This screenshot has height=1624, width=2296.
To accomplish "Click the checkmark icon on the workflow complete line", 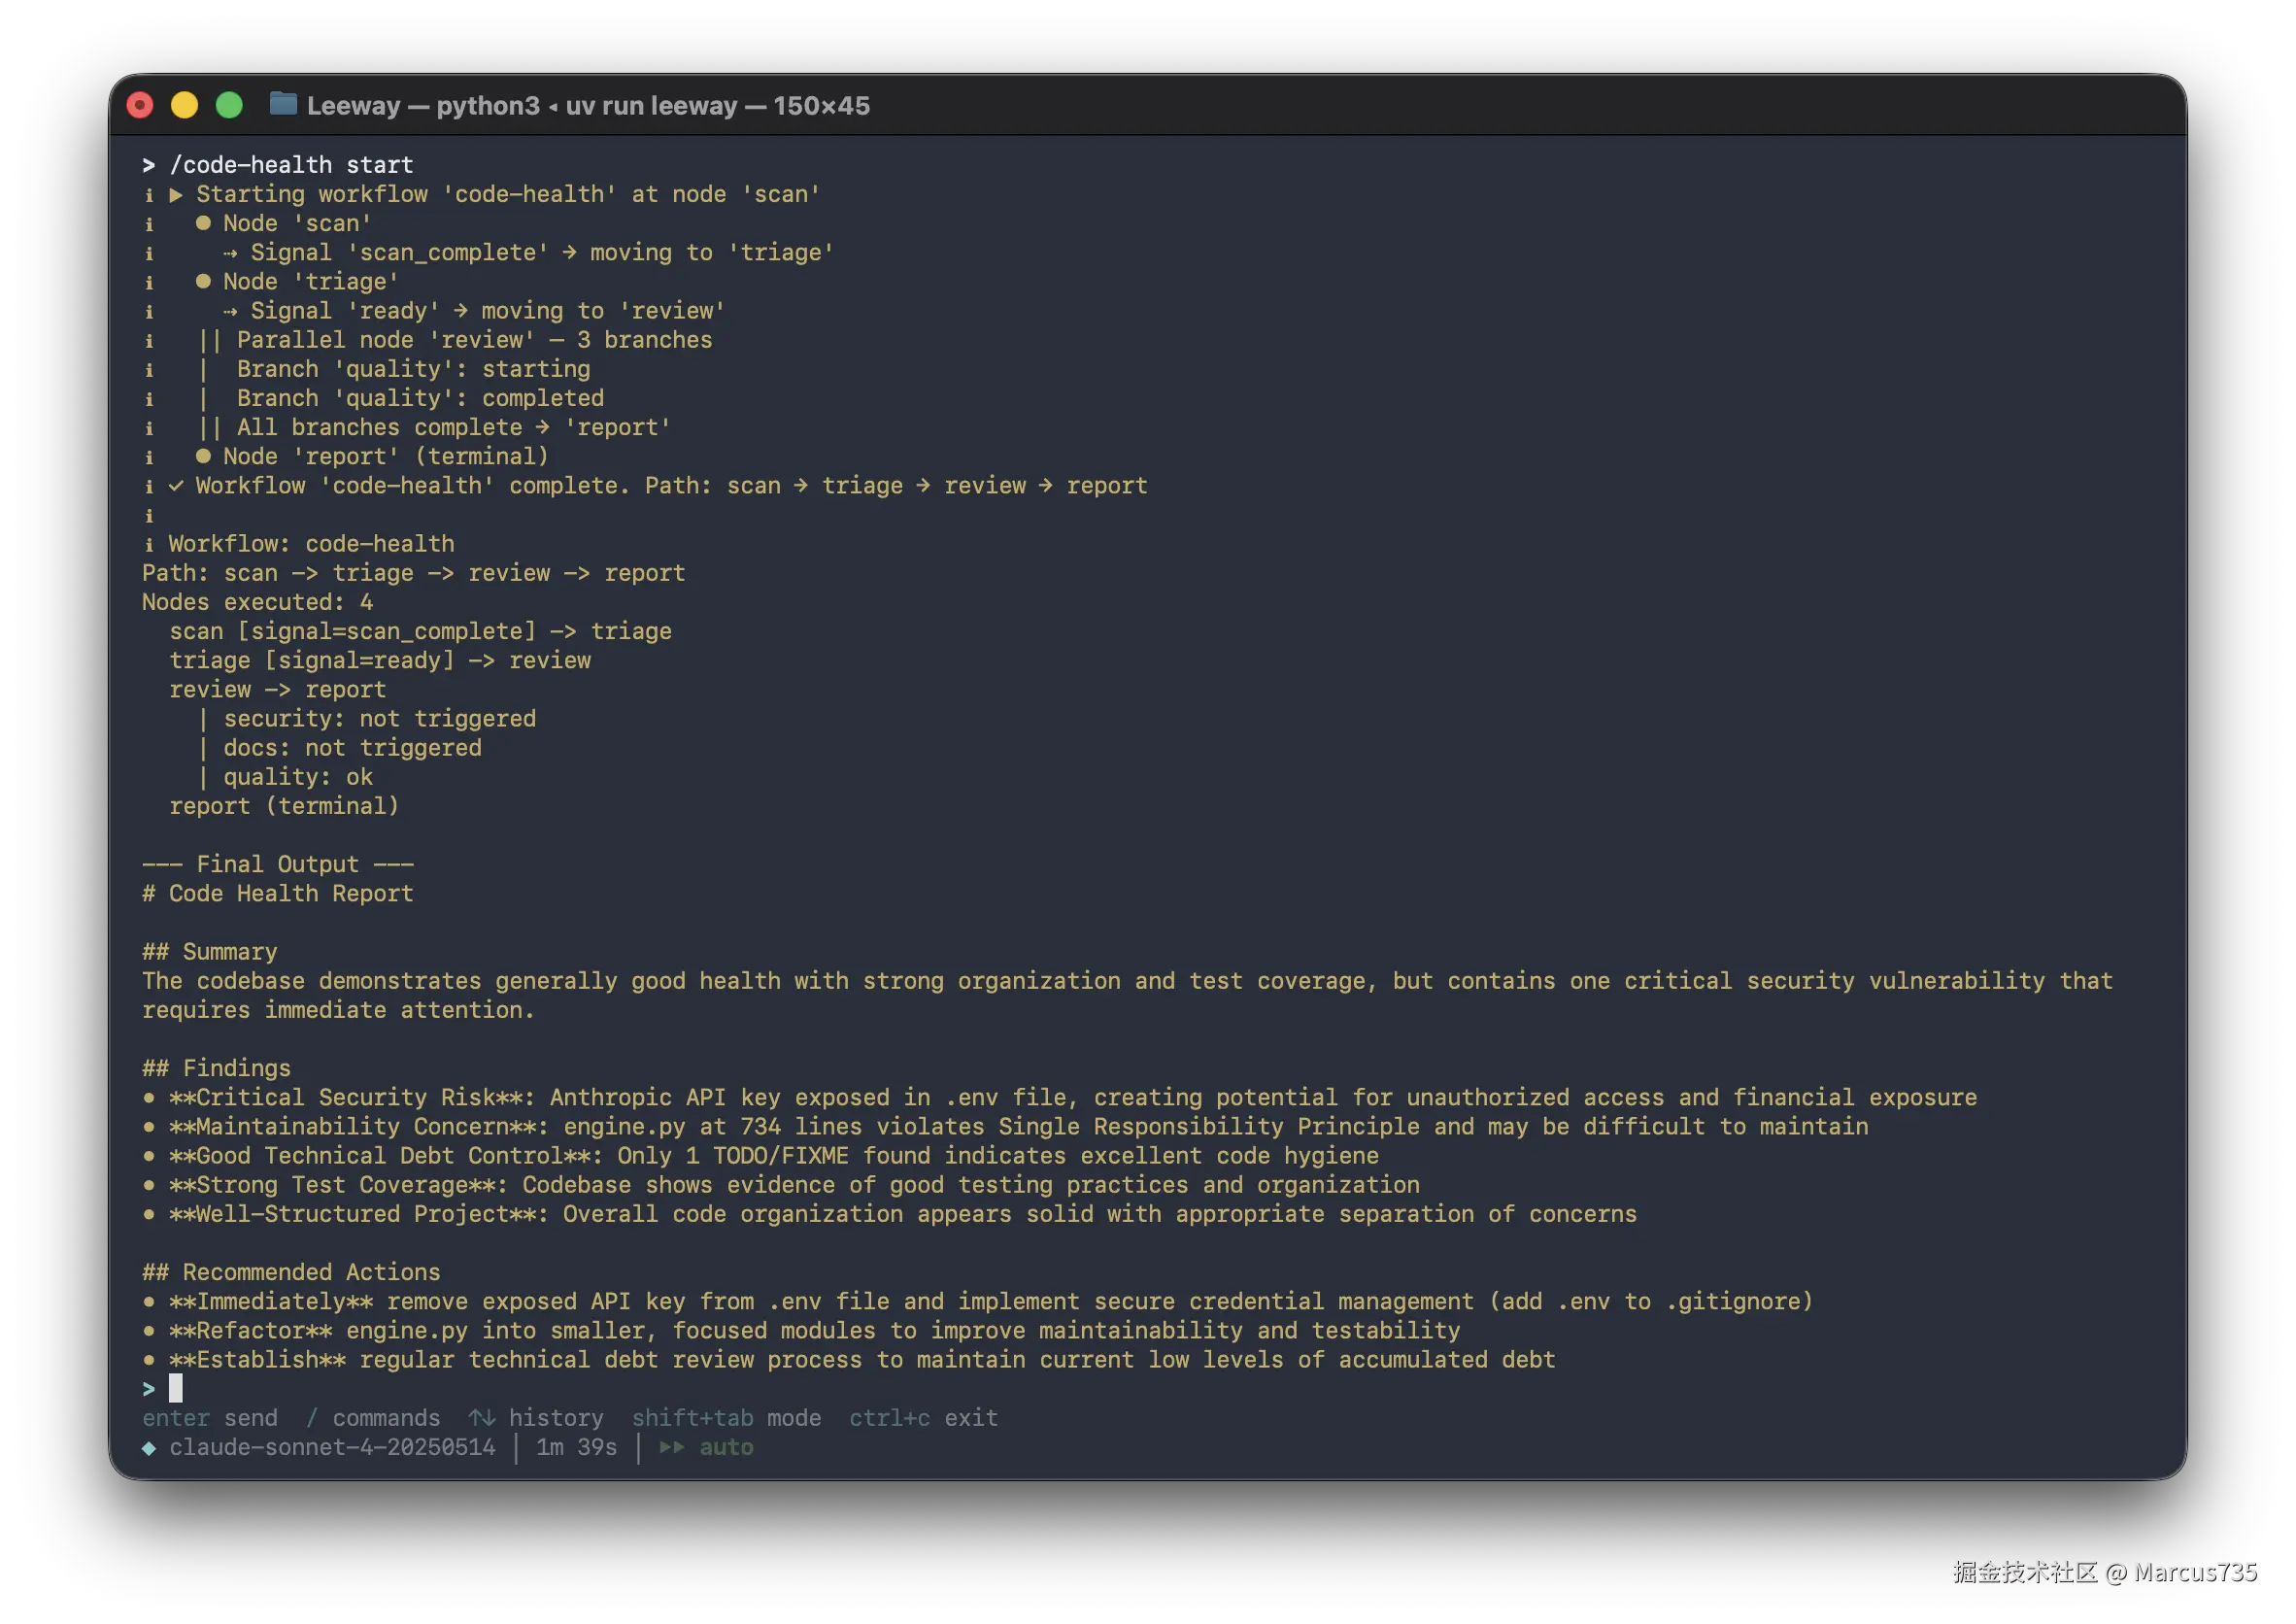I will (x=176, y=485).
